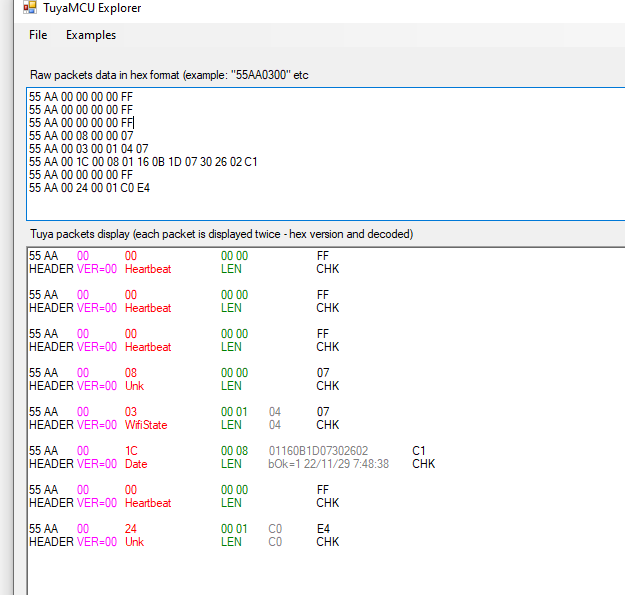Click the red '1C' command byte

pyautogui.click(x=131, y=451)
